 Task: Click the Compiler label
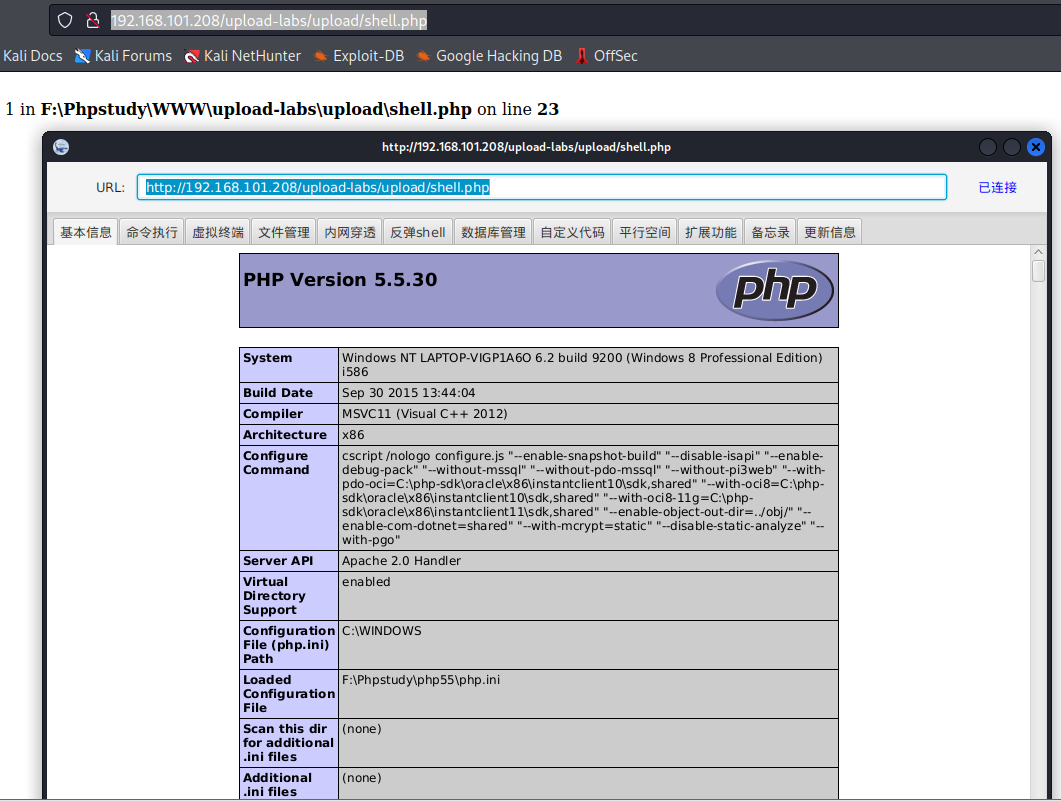[x=273, y=414]
